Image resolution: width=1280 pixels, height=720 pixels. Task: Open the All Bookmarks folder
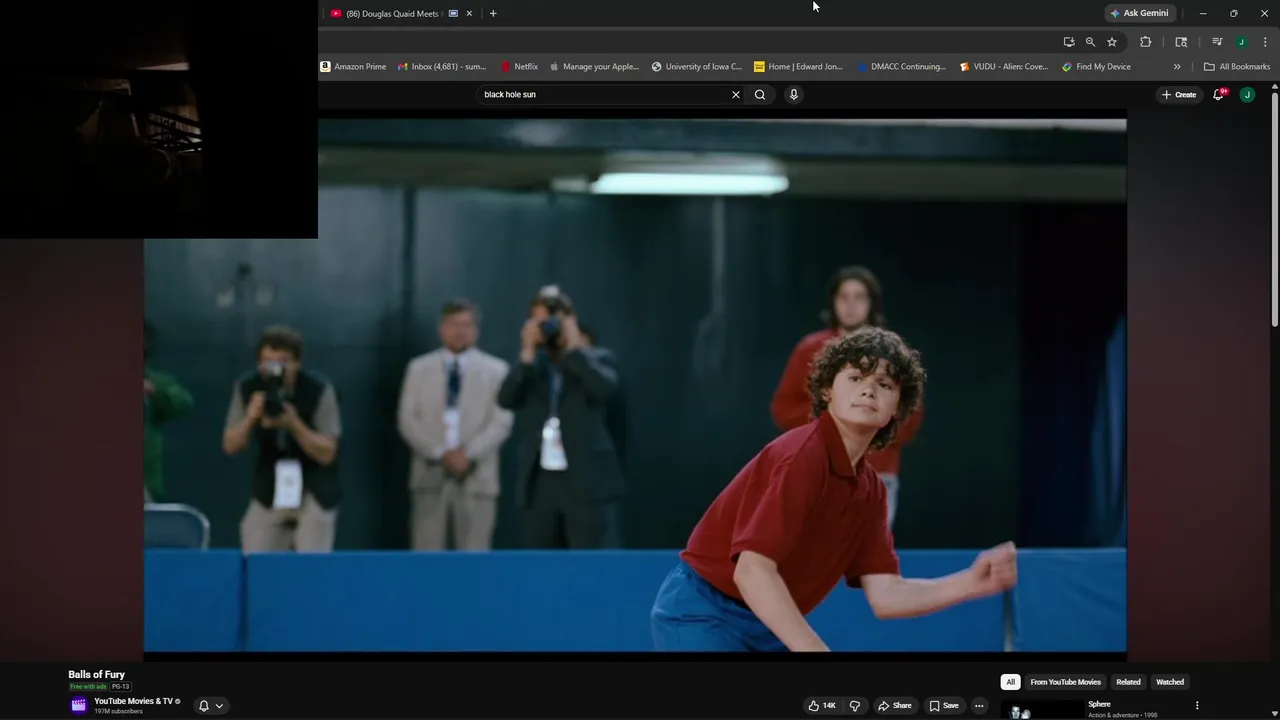[x=1237, y=67]
